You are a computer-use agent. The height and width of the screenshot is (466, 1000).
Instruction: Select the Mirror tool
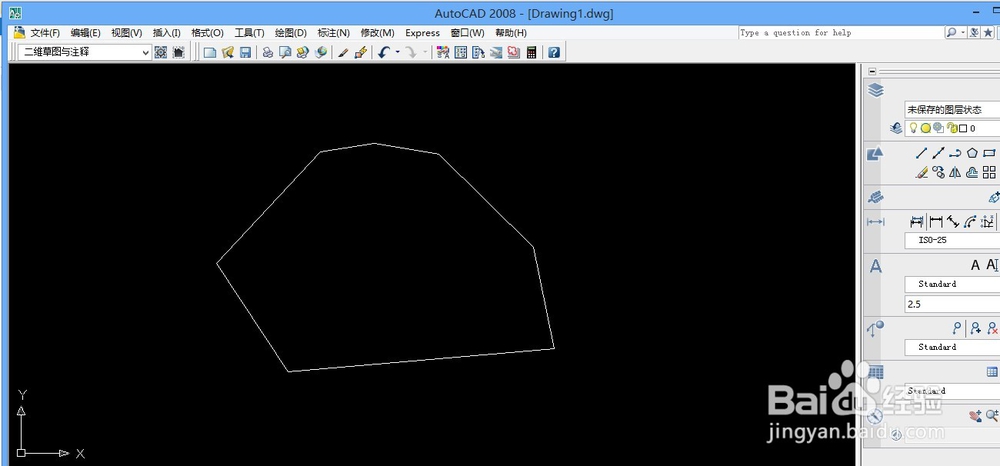click(x=955, y=172)
